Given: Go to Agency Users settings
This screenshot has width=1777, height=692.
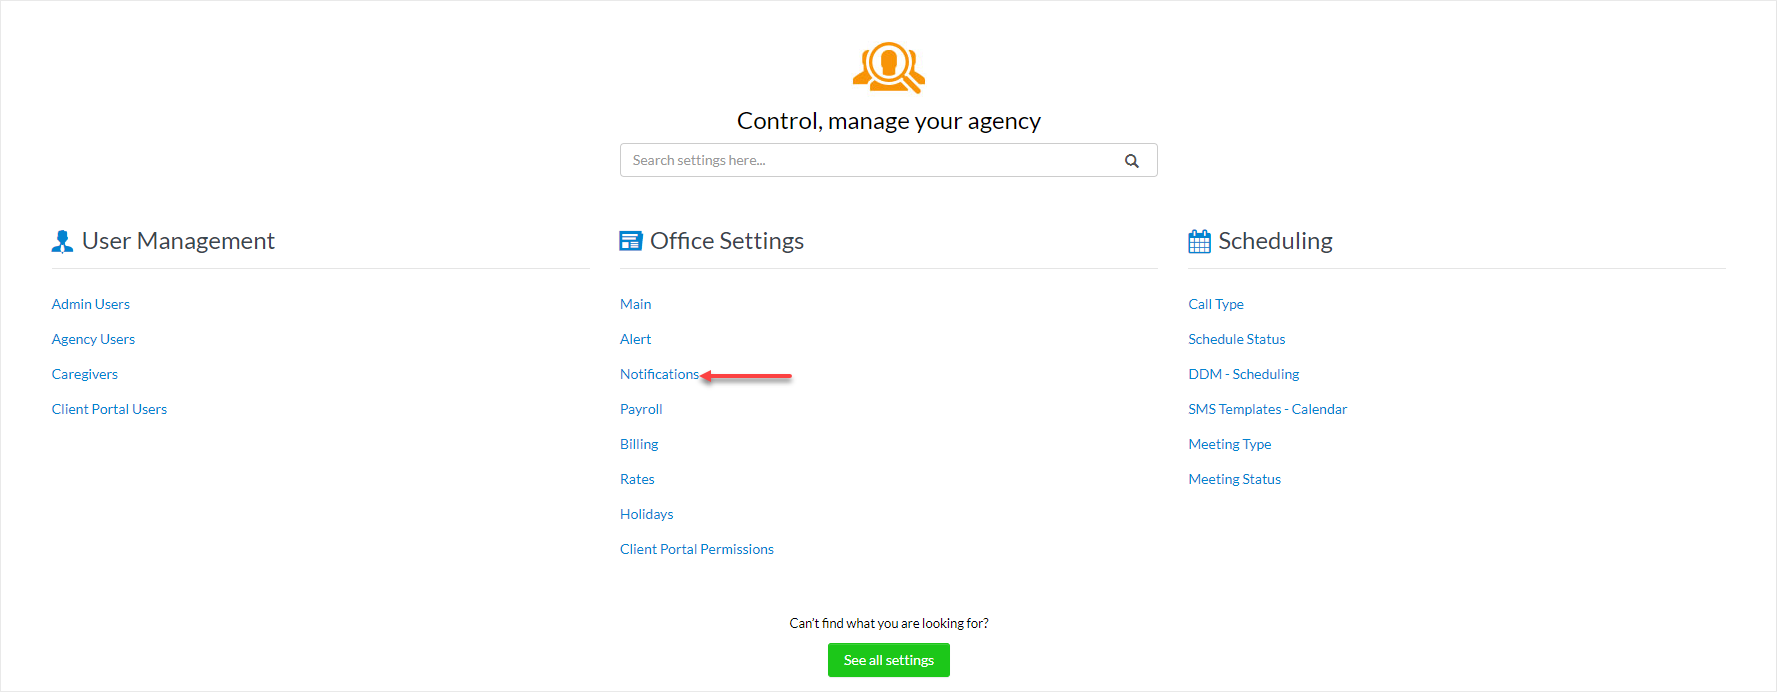Looking at the screenshot, I should coord(93,339).
